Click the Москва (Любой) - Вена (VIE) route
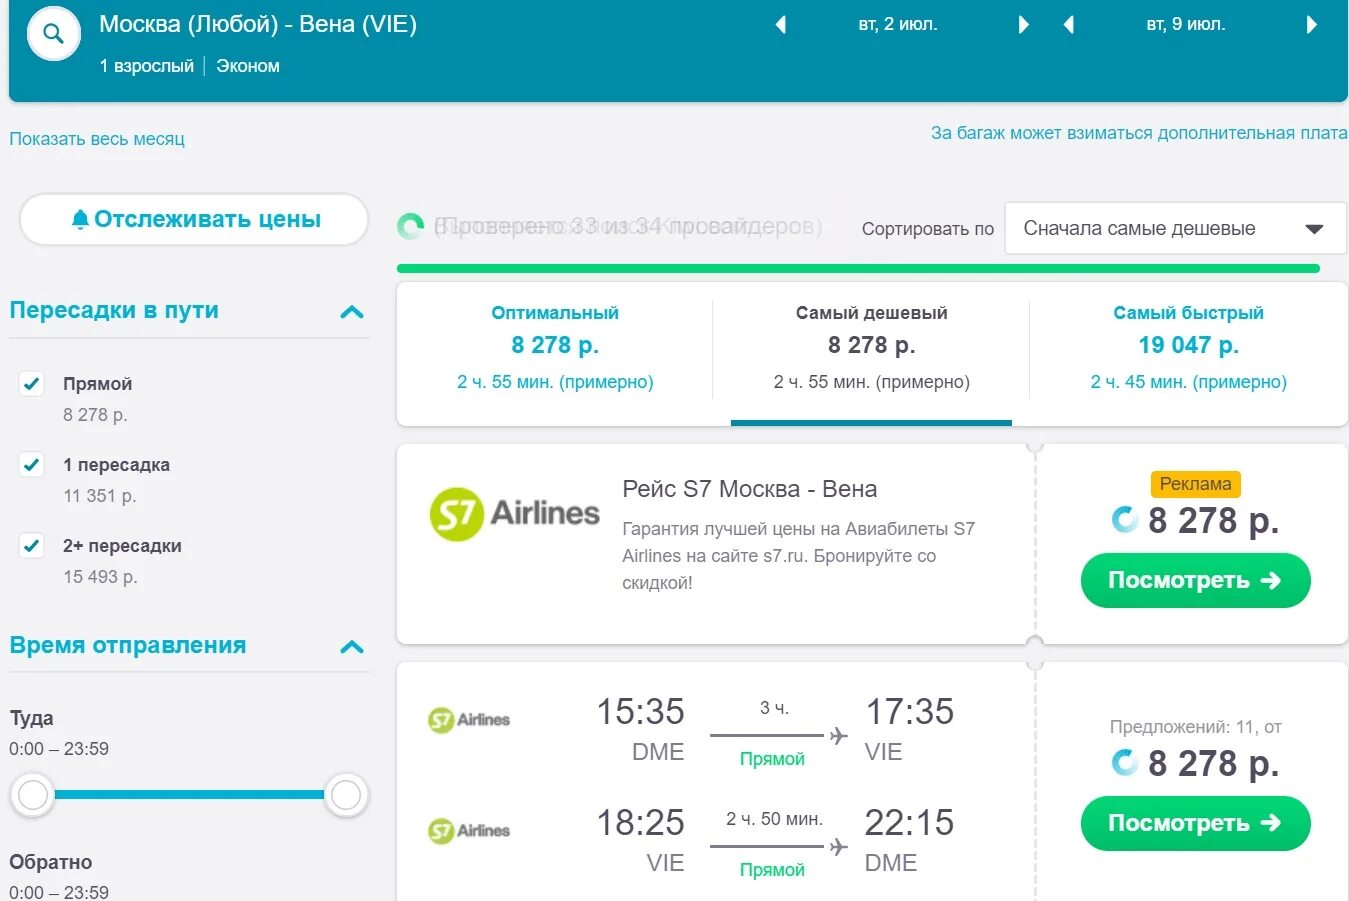The height and width of the screenshot is (901, 1349). pyautogui.click(x=258, y=24)
